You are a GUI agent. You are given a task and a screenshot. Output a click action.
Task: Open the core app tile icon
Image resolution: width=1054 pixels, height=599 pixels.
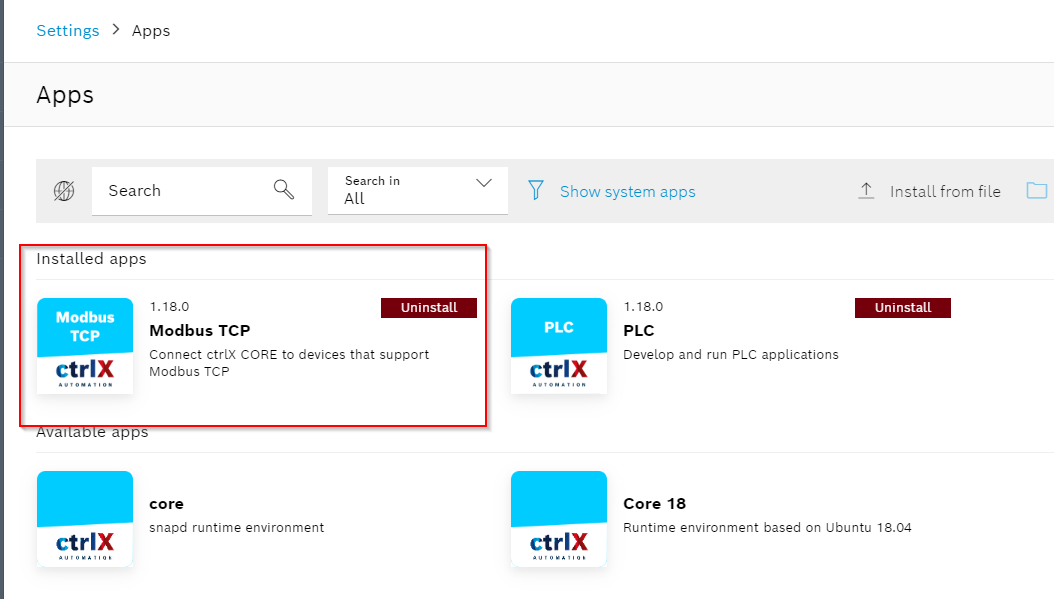tap(85, 519)
